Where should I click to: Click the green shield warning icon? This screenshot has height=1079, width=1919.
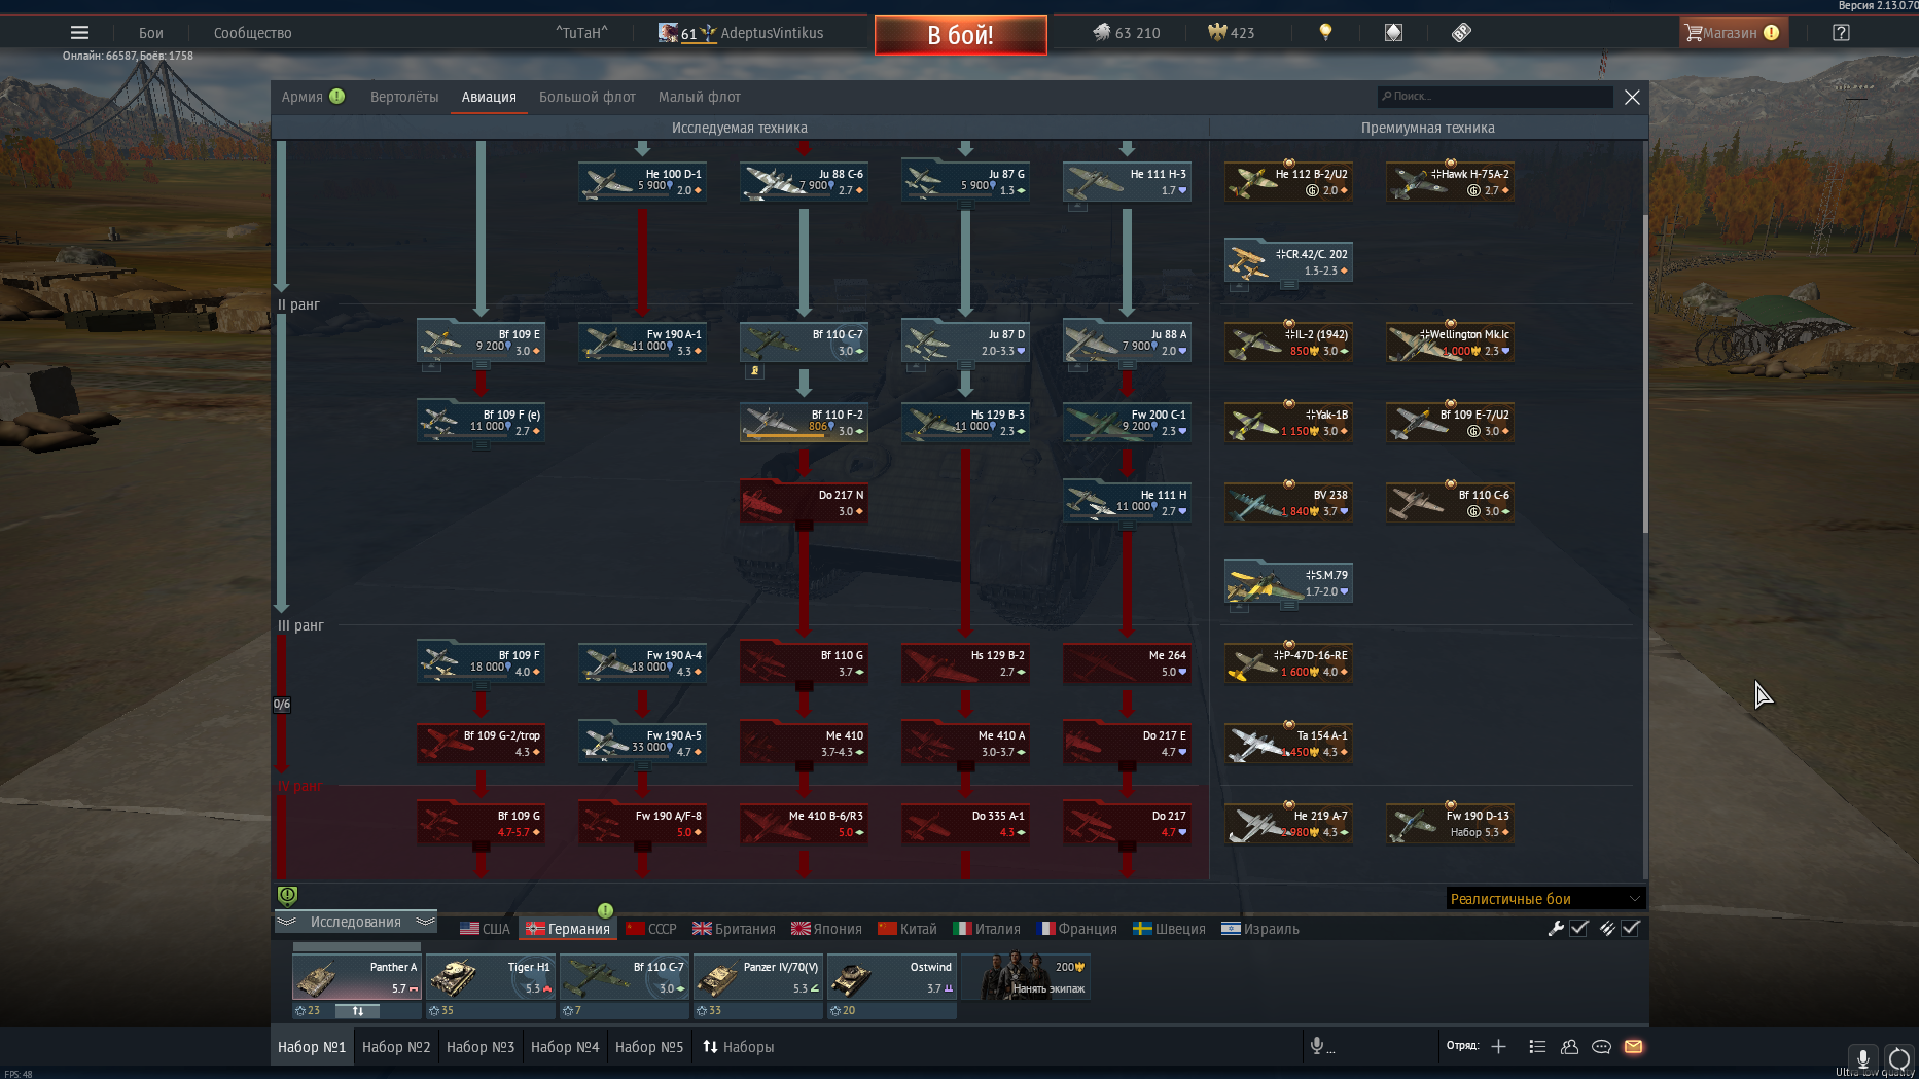(287, 896)
